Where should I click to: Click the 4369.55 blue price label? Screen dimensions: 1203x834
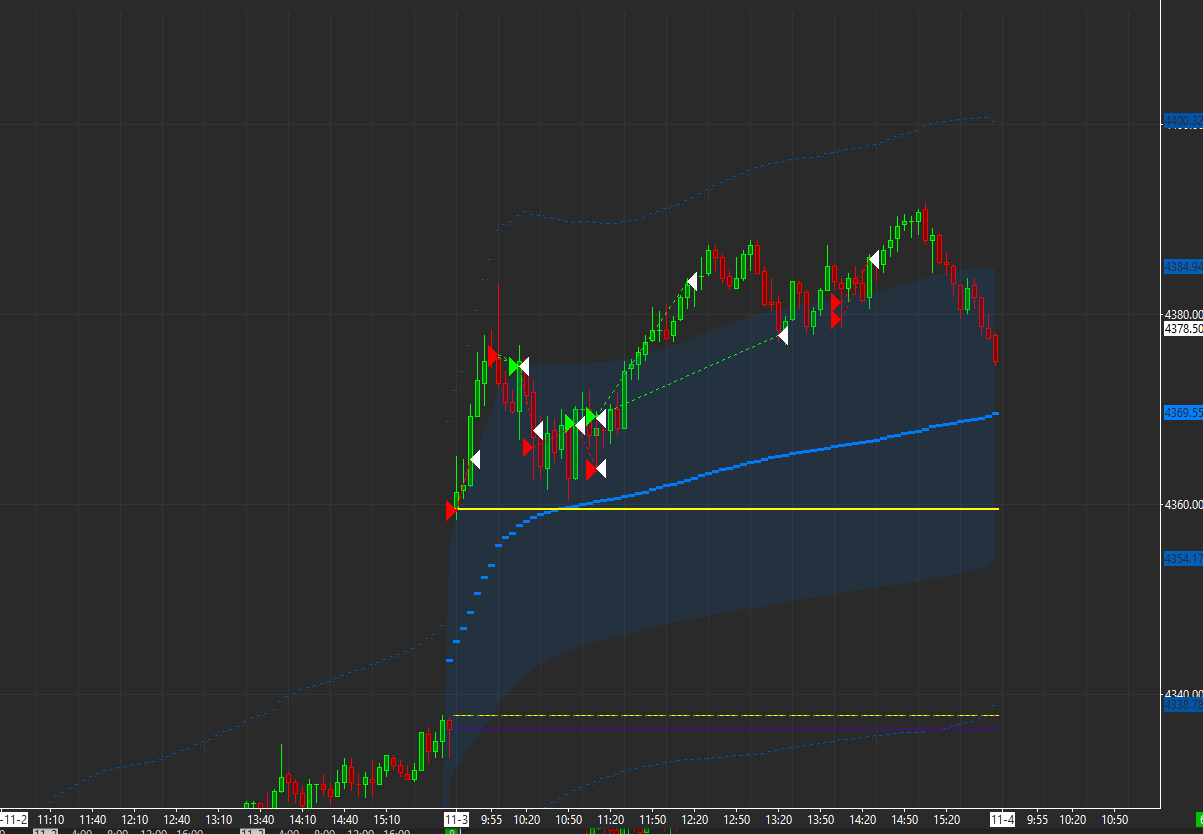(x=1183, y=412)
